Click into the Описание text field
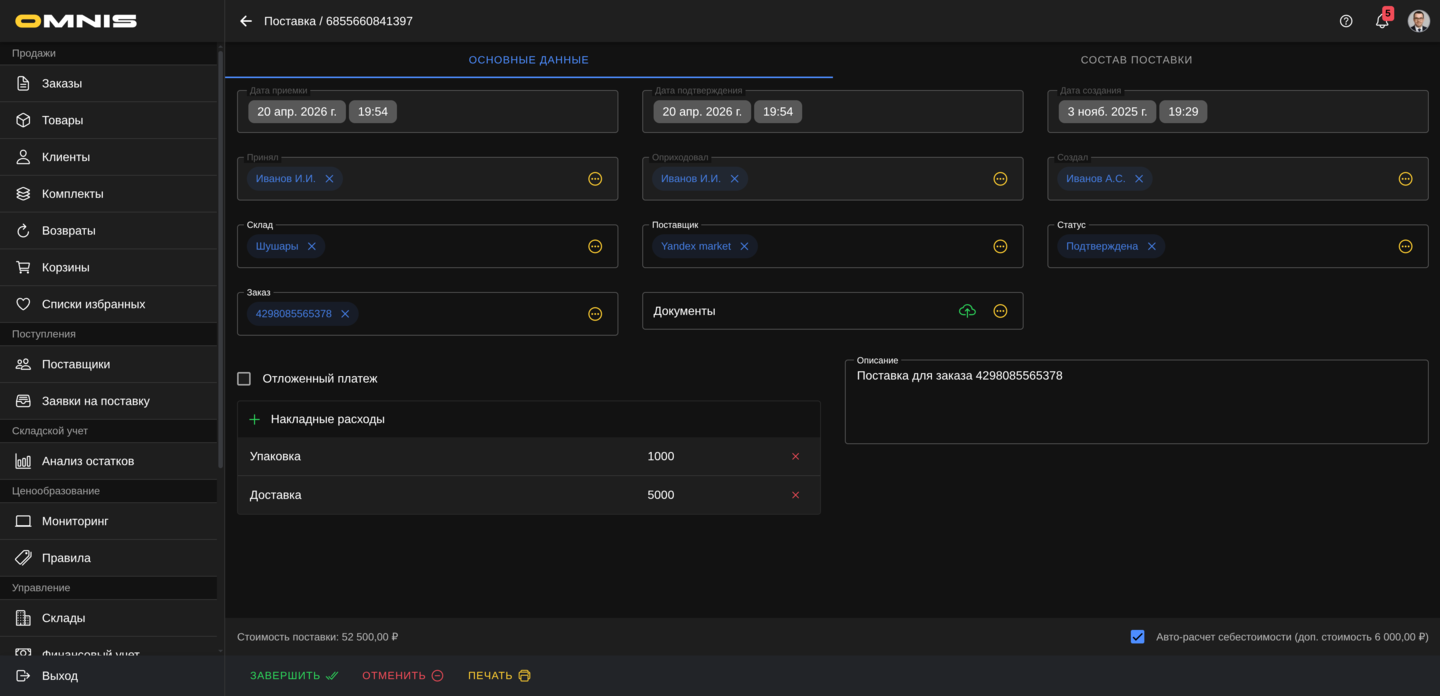This screenshot has height=696, width=1440. 1136,405
